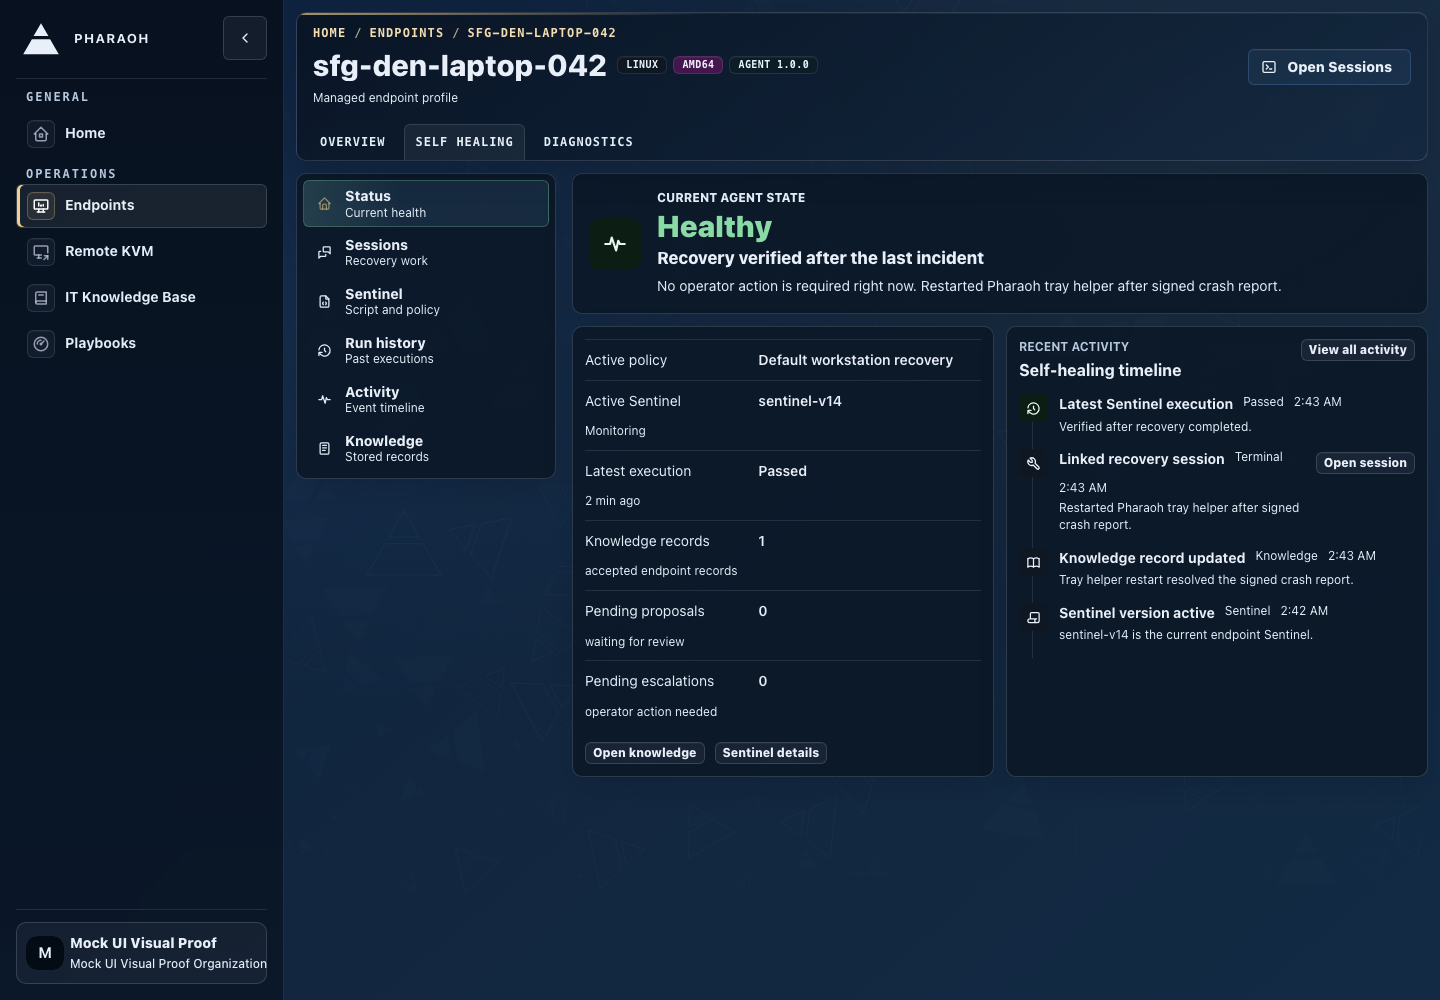Screen dimensions: 1440x1000
Task: Click the Knowledge record updated book icon
Action: pyautogui.click(x=1033, y=562)
